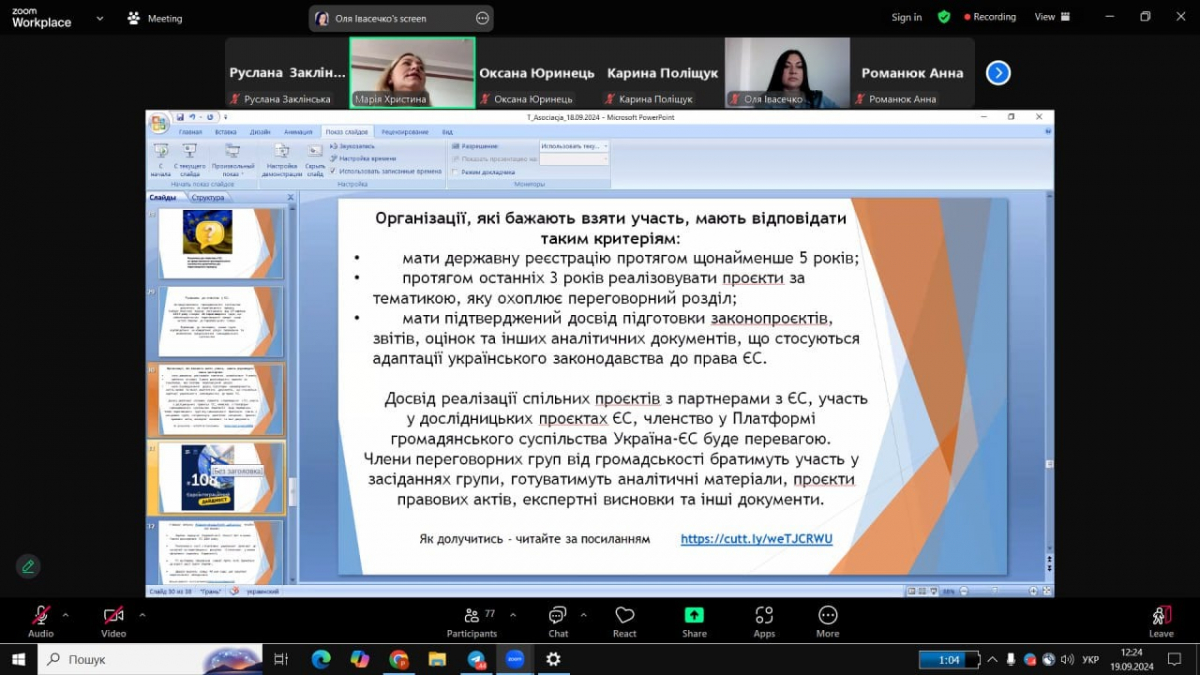
Task: Start the slideshow from the beginning (С начала)
Action: click(163, 155)
